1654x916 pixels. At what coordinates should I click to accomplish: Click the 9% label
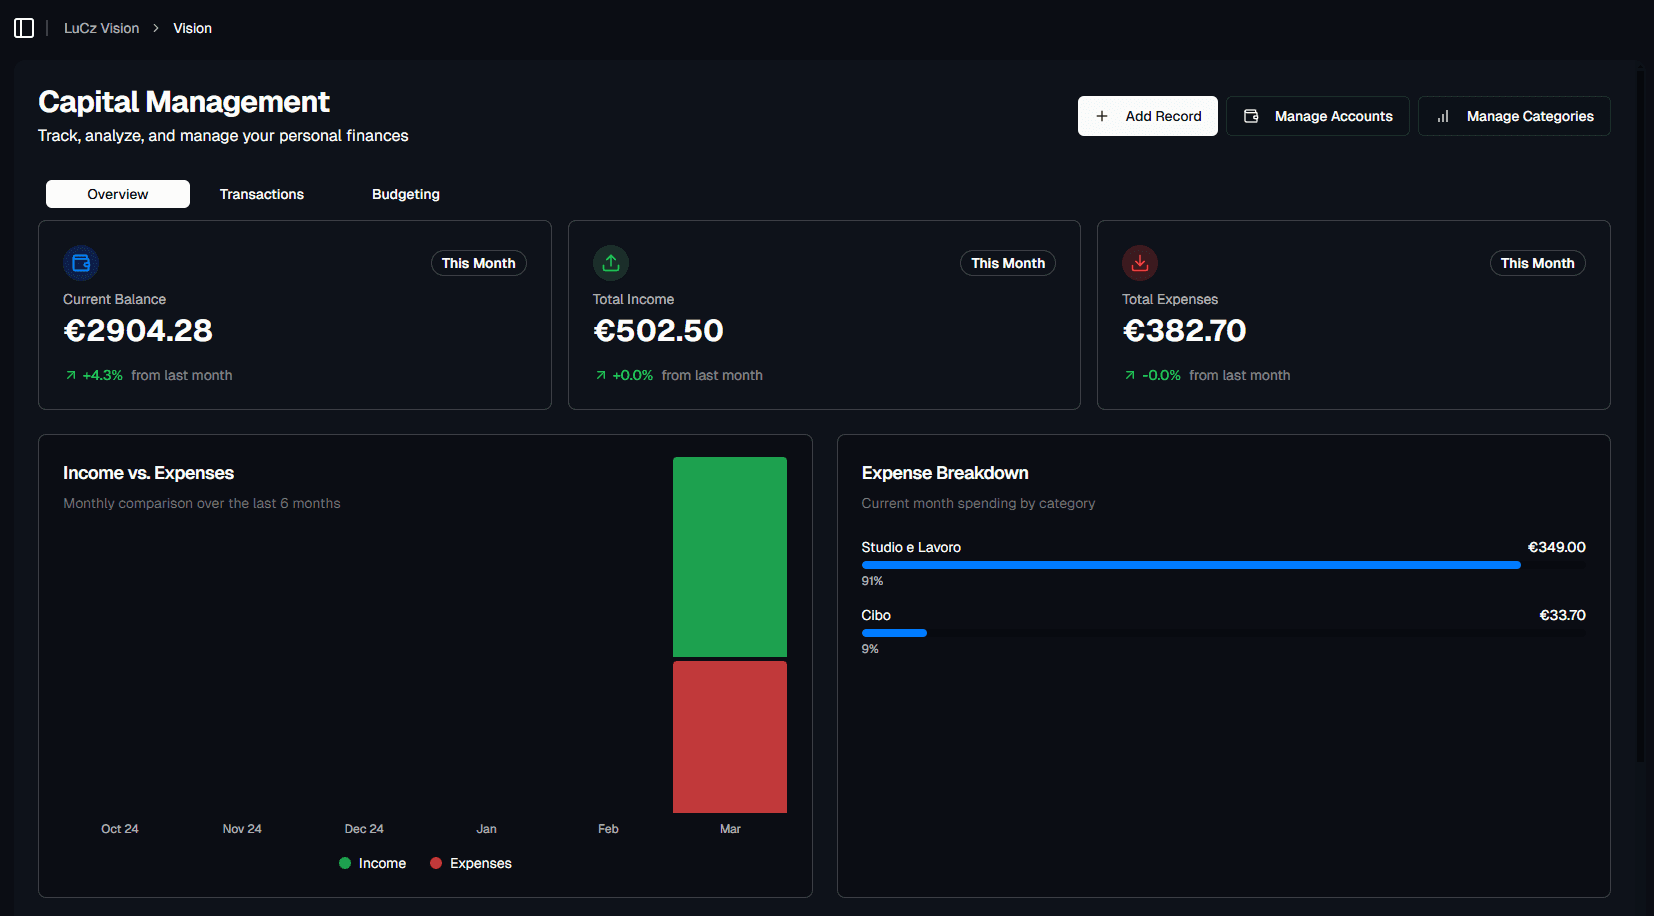pyautogui.click(x=870, y=649)
